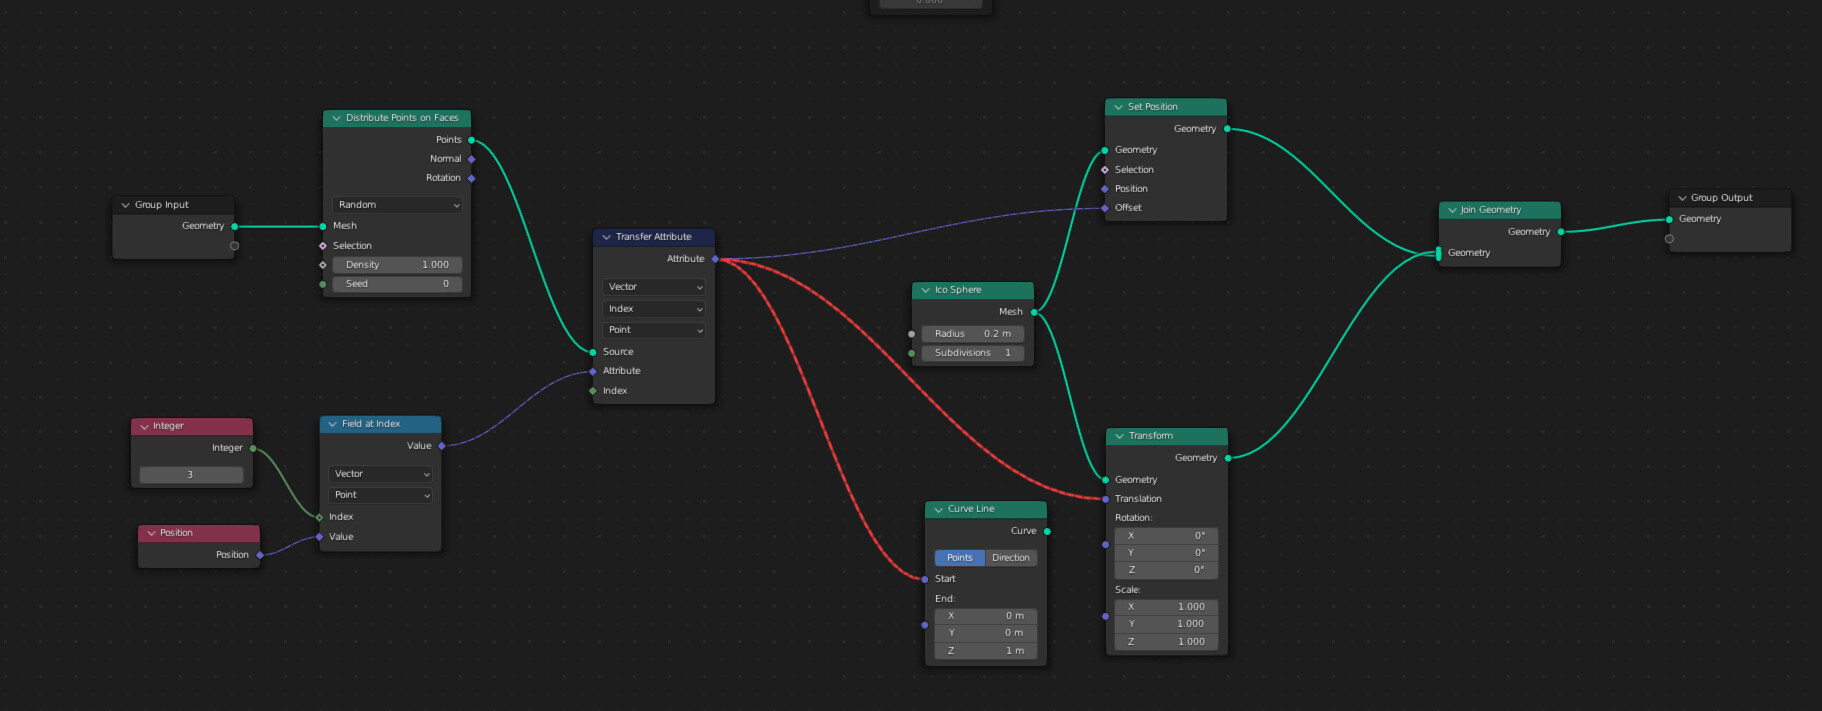Click Set Position Selection input socket
This screenshot has width=1822, height=711.
1105,170
